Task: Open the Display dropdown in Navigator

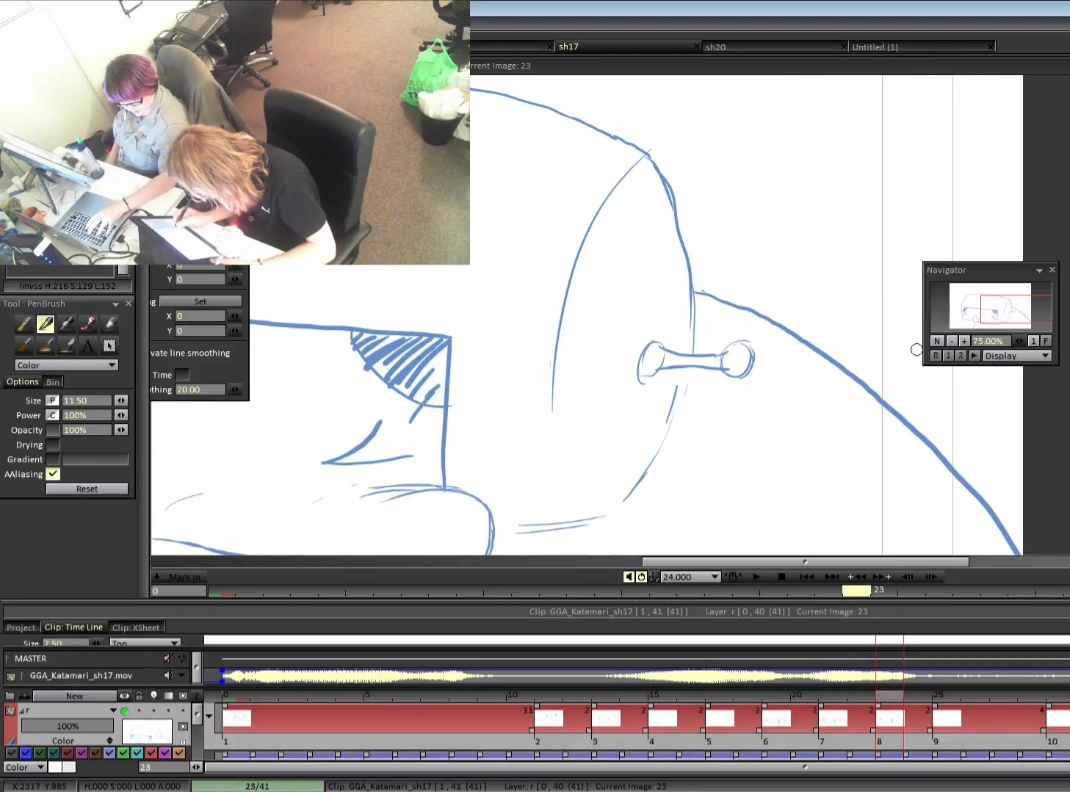Action: [1016, 355]
